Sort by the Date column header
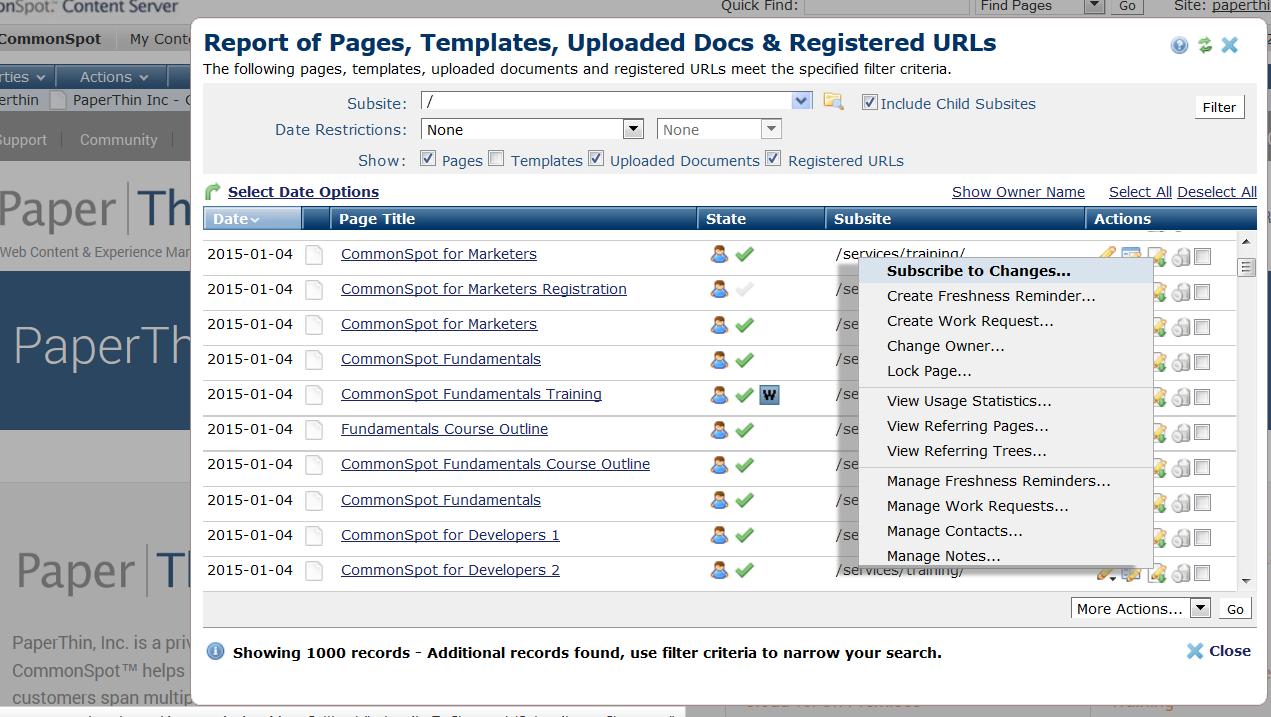The width and height of the screenshot is (1271, 717). coord(252,219)
